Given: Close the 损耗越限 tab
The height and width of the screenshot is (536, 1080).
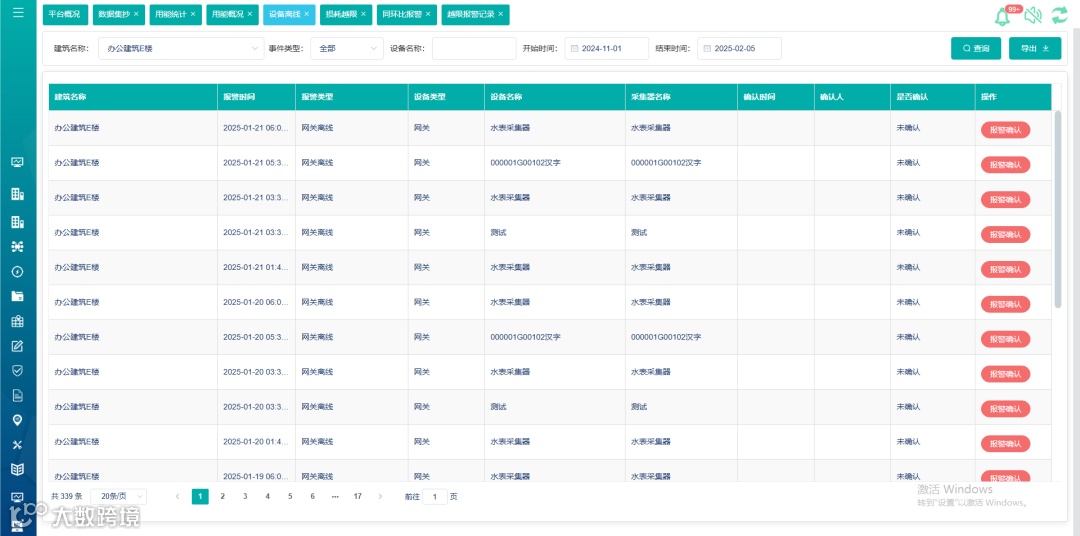Looking at the screenshot, I should [363, 14].
